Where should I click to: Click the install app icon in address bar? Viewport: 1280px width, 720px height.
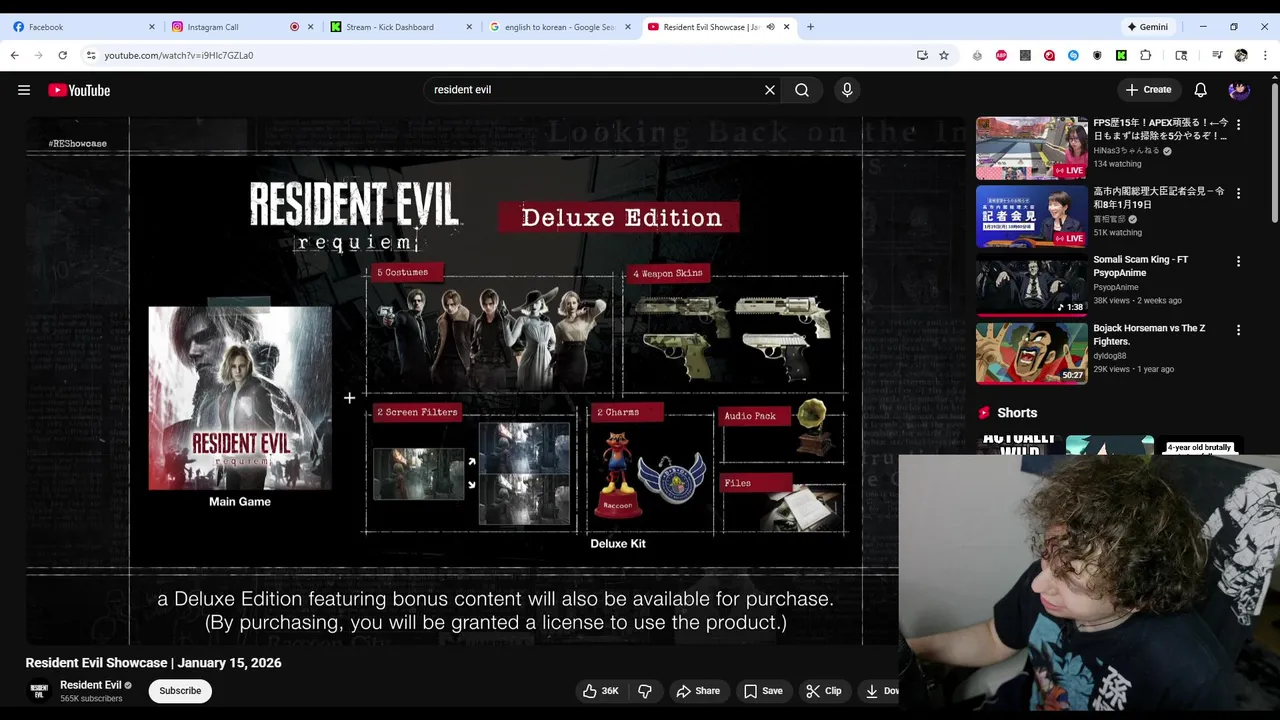(x=922, y=55)
